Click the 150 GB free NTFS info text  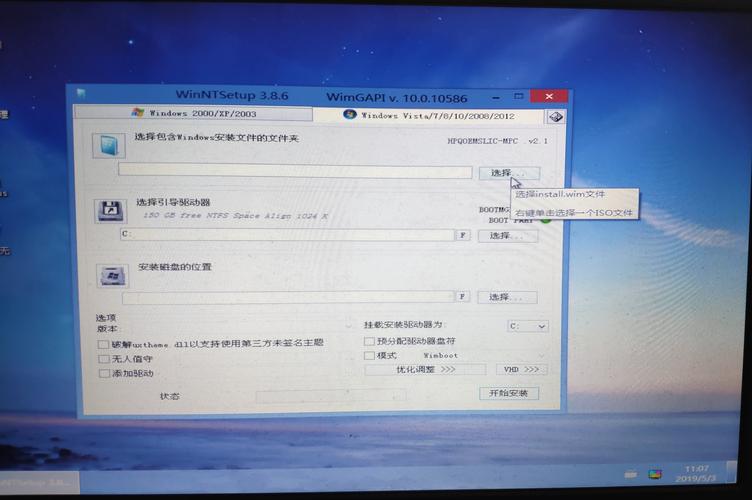[x=235, y=216]
